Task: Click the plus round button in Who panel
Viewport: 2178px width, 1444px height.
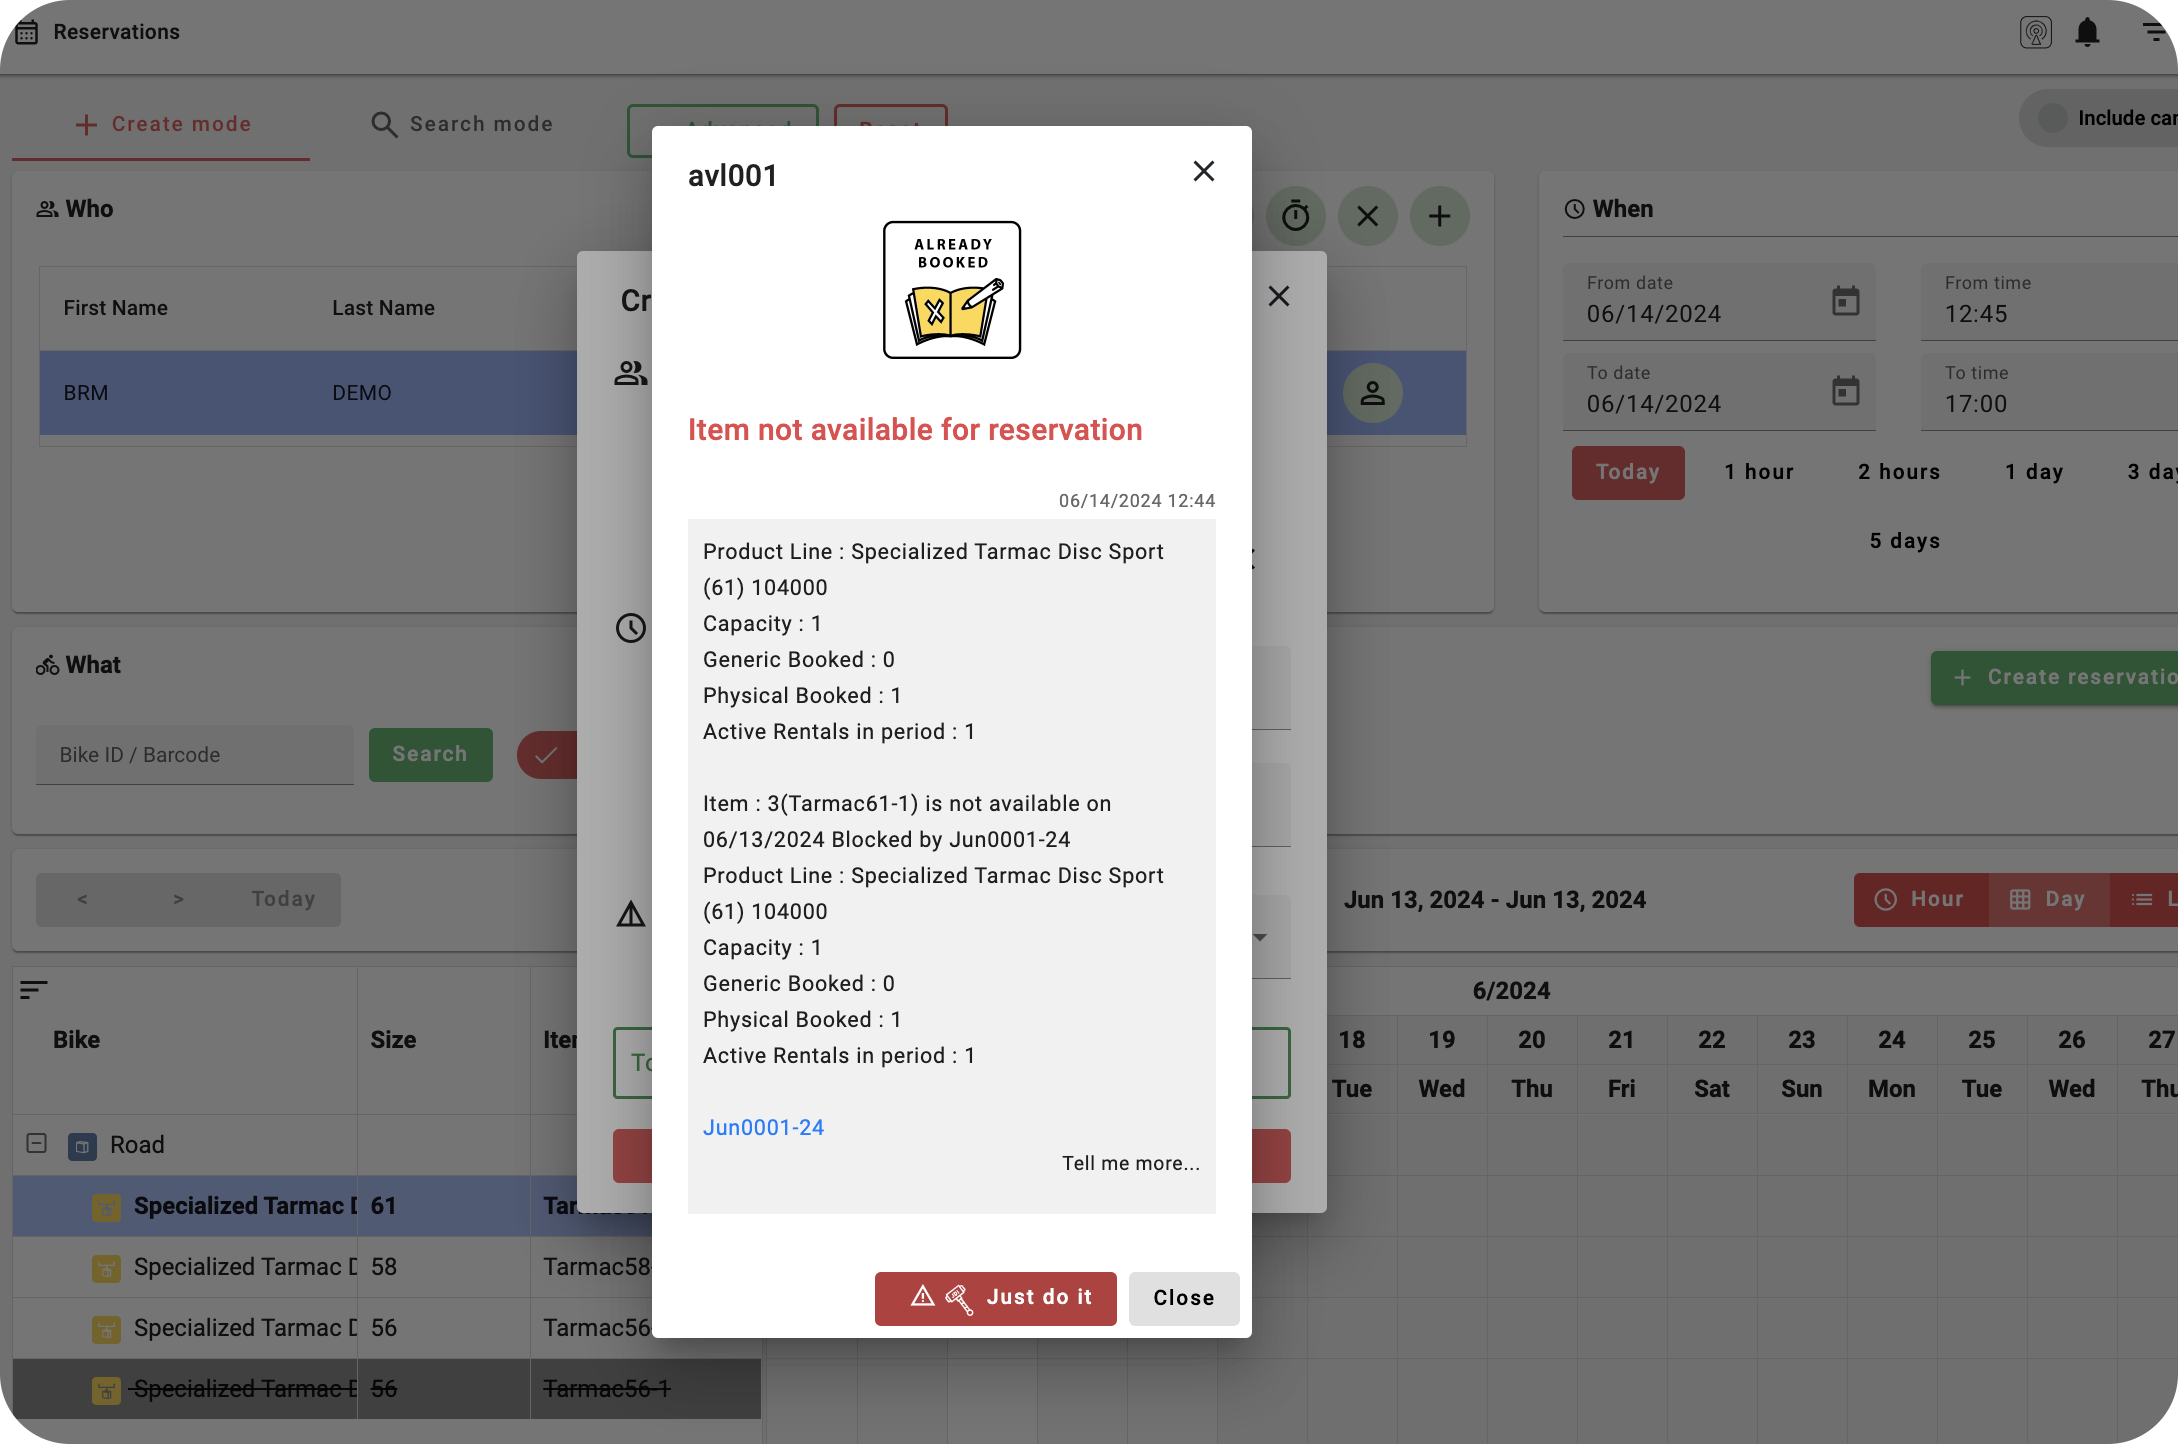Action: tap(1439, 216)
